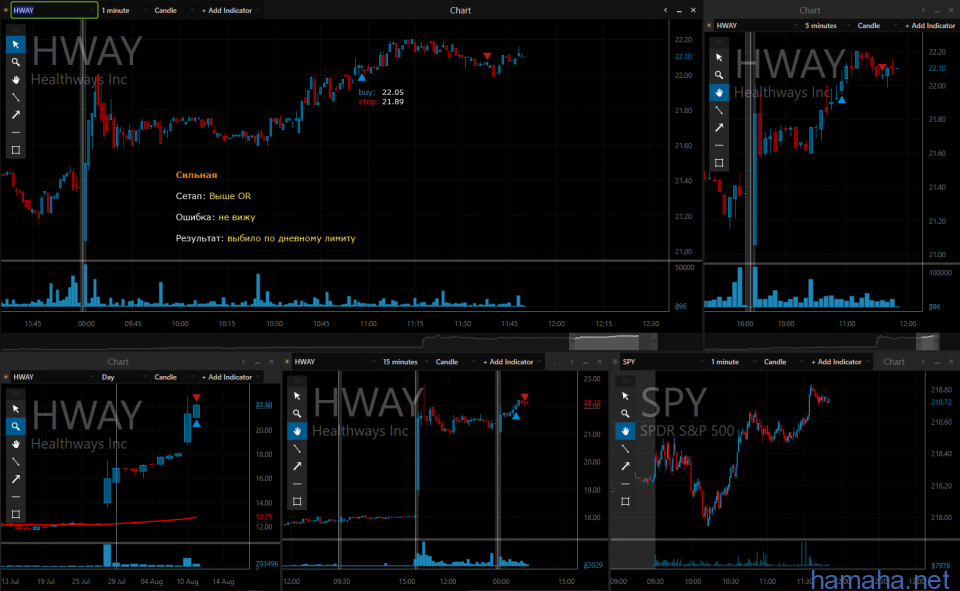Click the 'Сетап: Выше OR' note line
This screenshot has width=960, height=591.
tap(213, 196)
